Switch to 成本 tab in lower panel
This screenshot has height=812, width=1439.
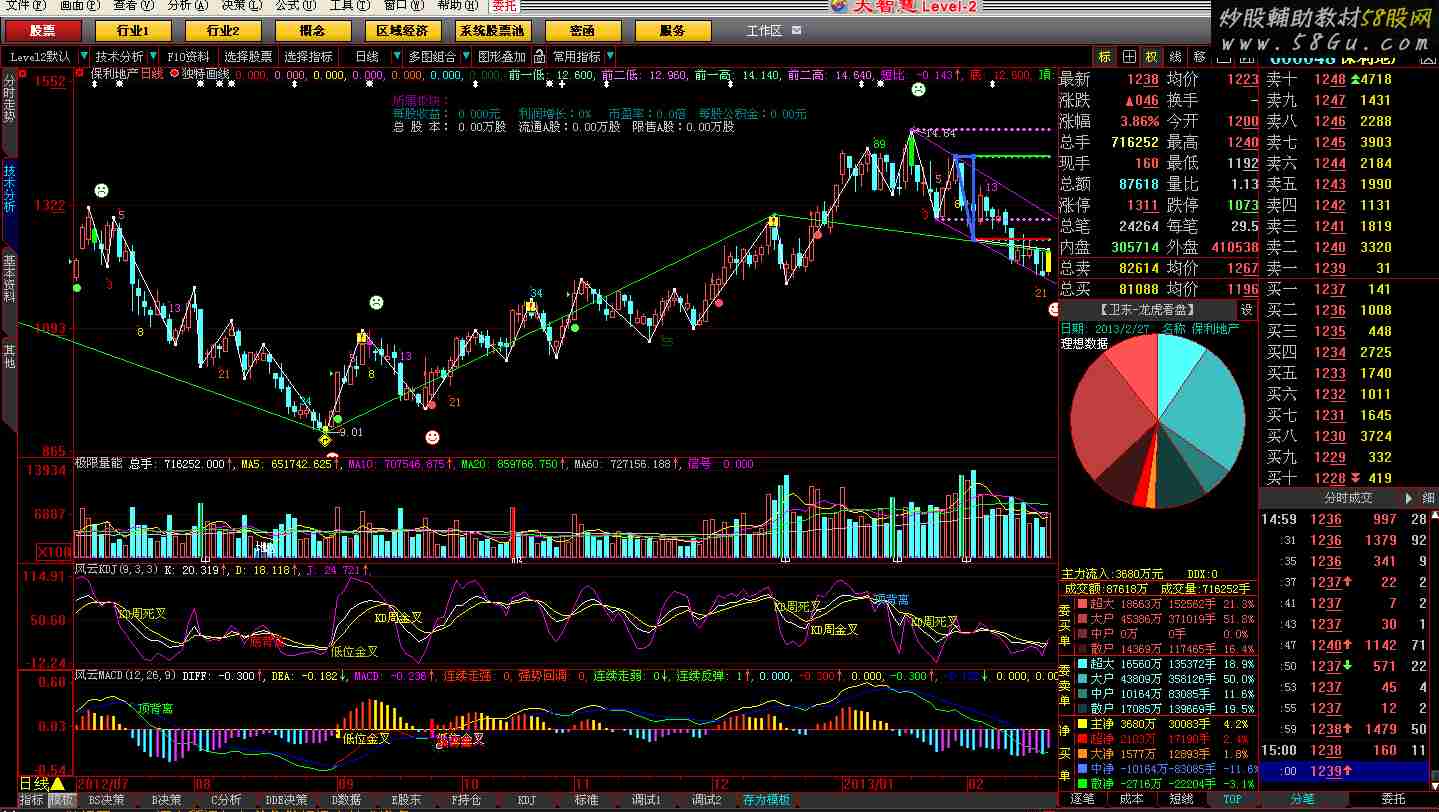1131,799
